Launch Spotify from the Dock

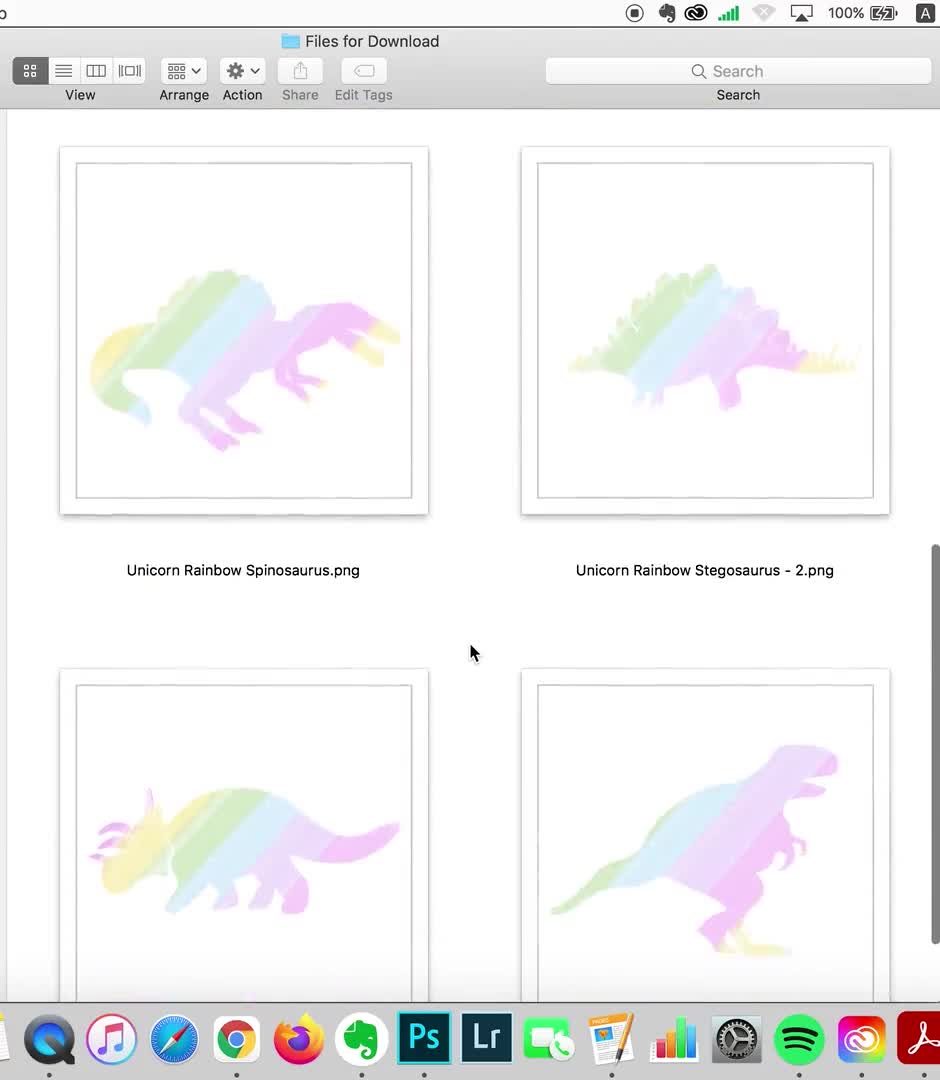(x=799, y=1038)
